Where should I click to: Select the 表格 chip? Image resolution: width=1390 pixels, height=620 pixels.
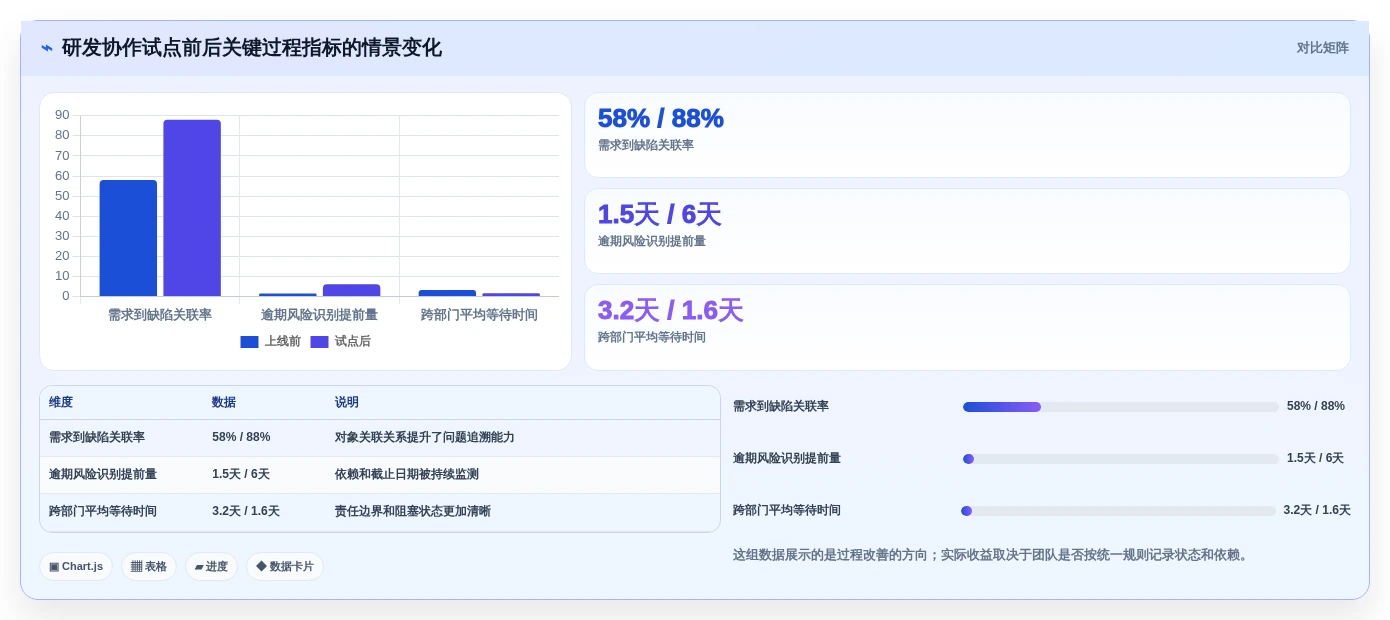(149, 566)
